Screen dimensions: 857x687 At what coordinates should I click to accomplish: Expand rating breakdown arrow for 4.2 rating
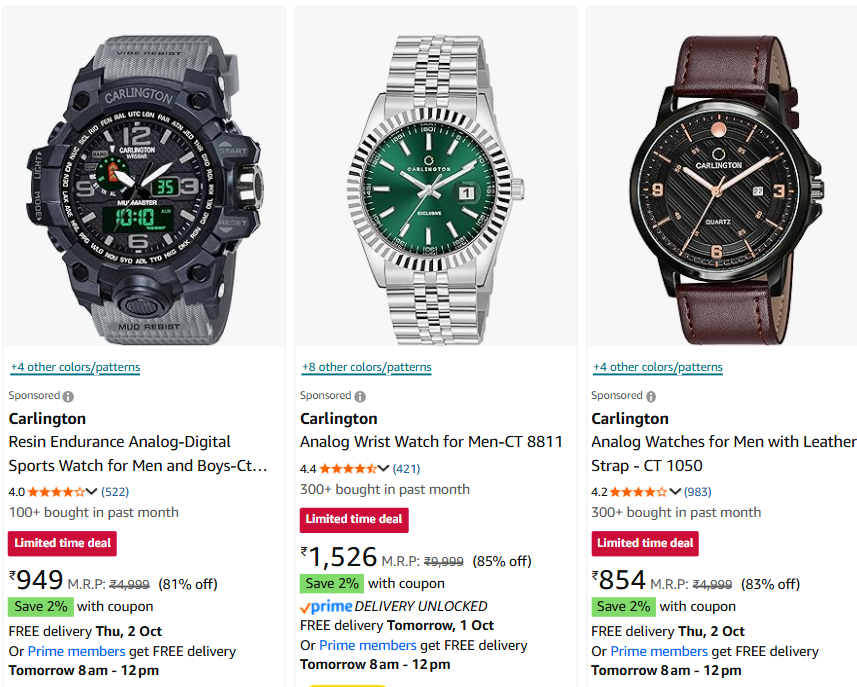point(675,492)
